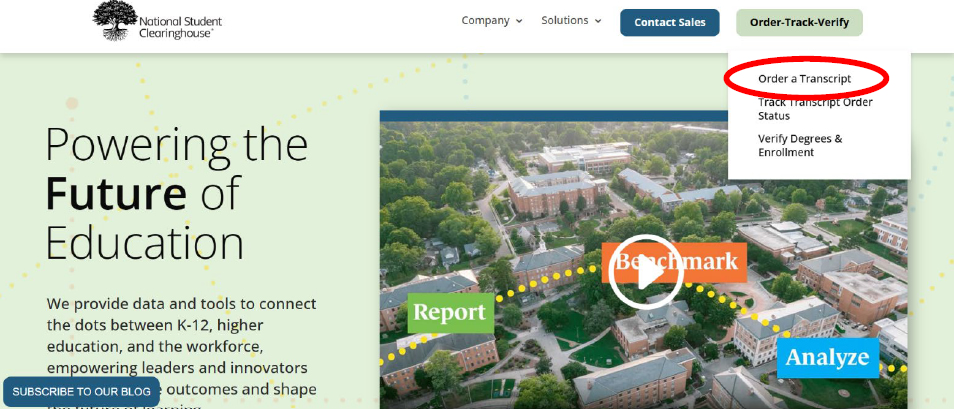Click the National Student Clearinghouse tree logo
Viewport: 954px width, 409px height.
pyautogui.click(x=114, y=21)
